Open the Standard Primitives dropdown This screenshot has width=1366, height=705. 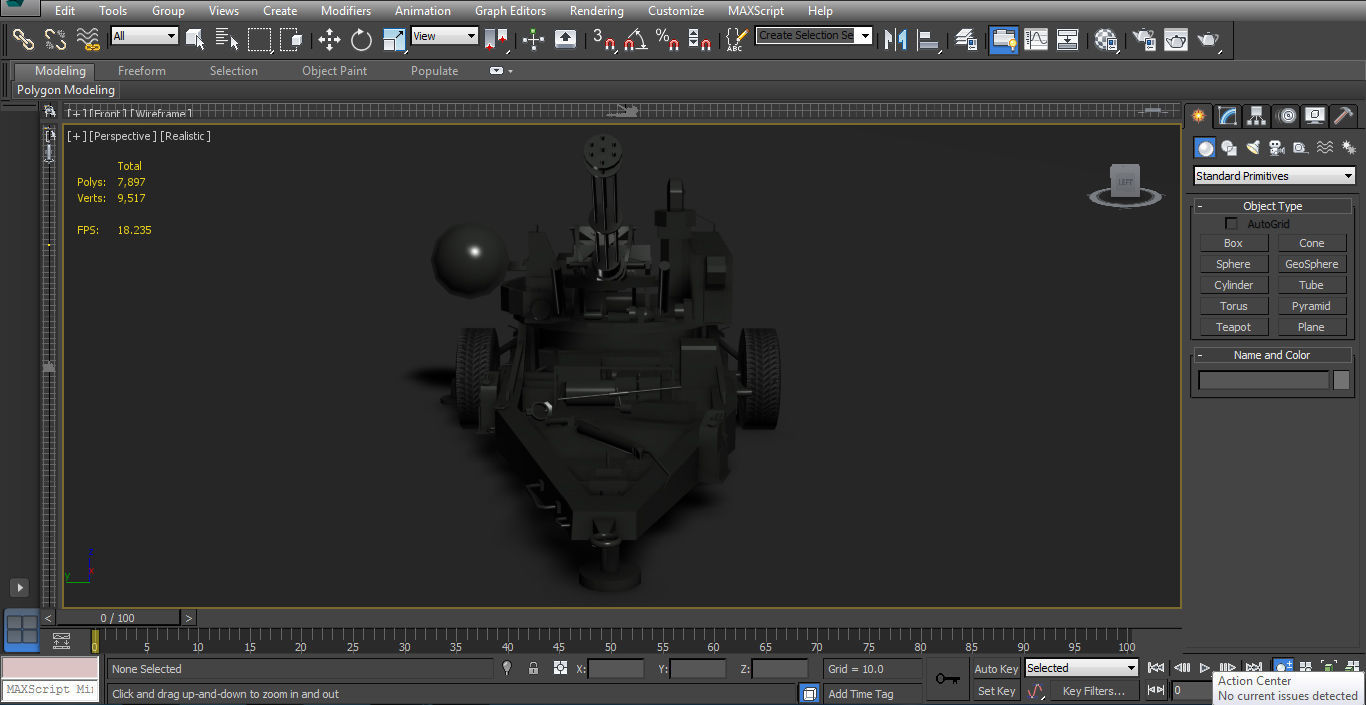tap(1275, 176)
